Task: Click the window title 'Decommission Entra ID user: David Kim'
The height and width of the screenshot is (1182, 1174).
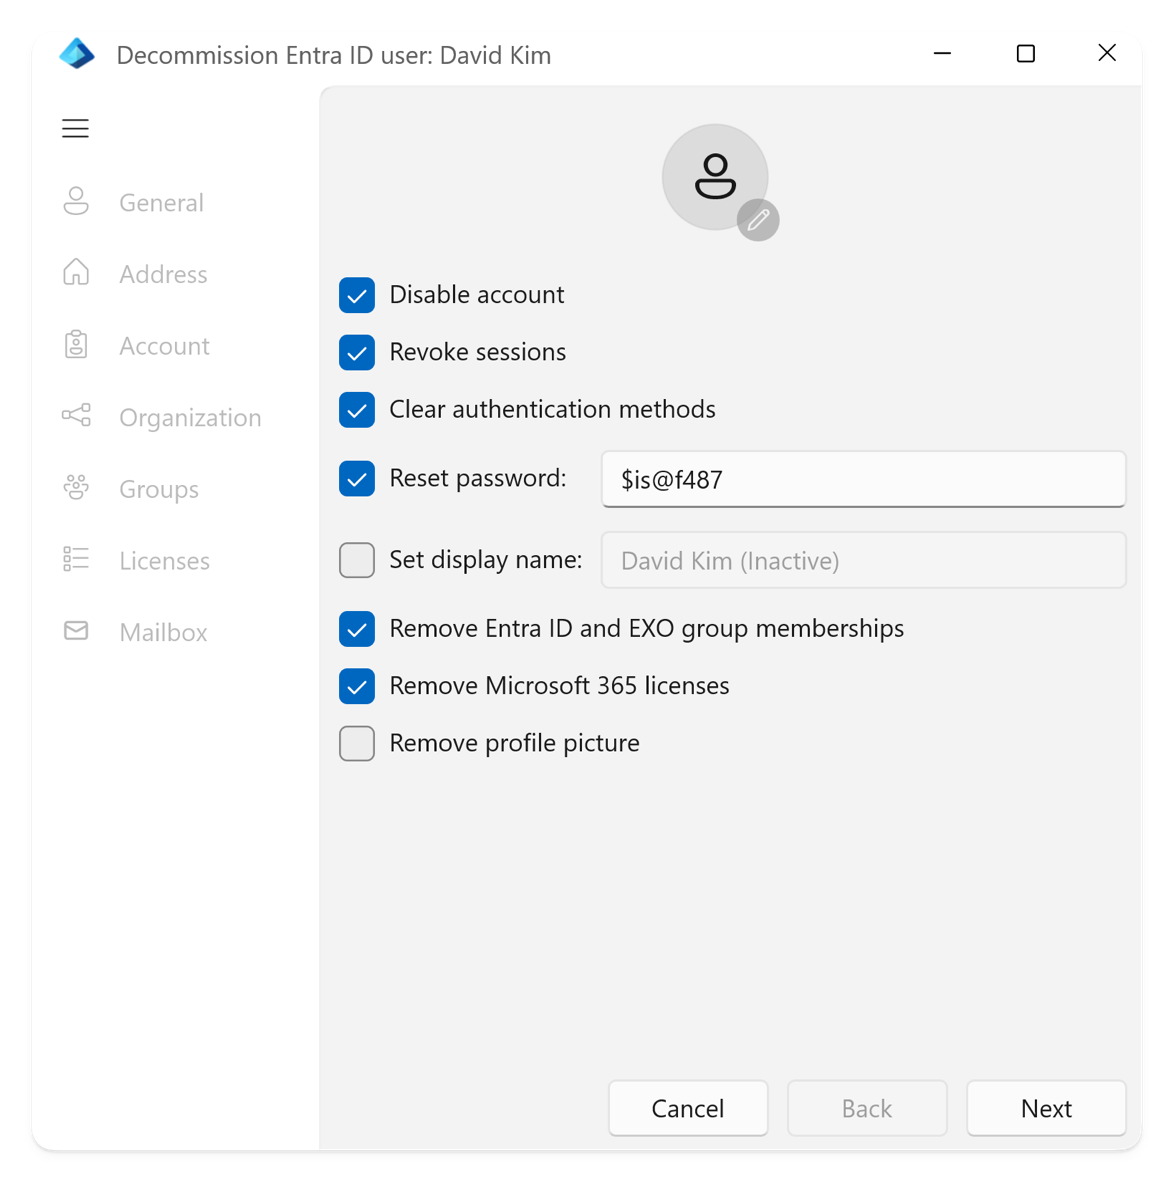Action: click(334, 55)
